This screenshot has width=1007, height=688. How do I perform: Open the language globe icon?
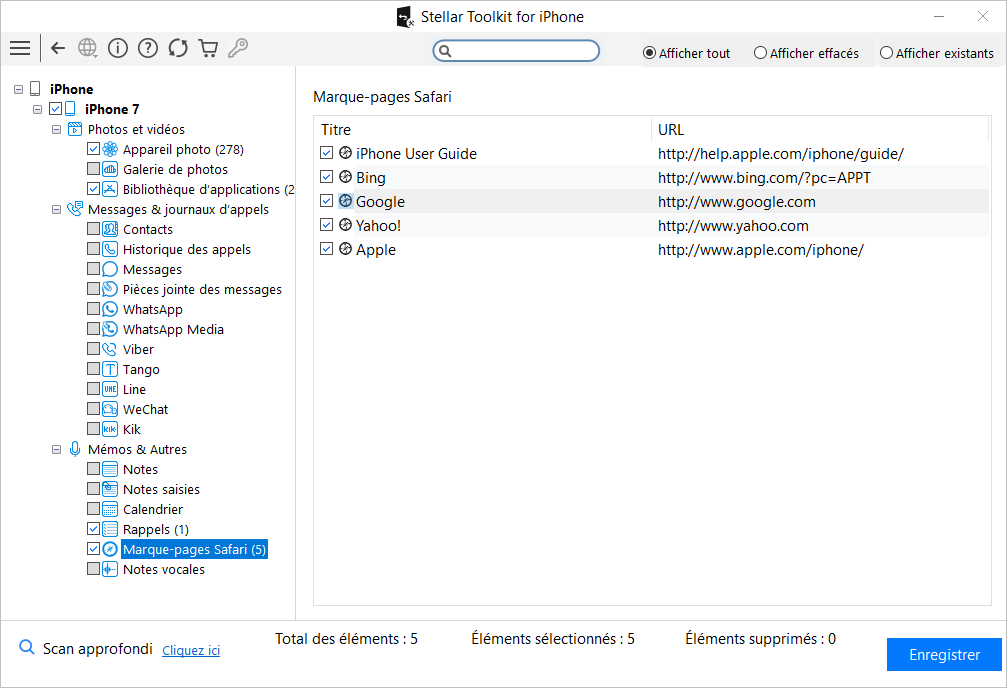pos(87,48)
